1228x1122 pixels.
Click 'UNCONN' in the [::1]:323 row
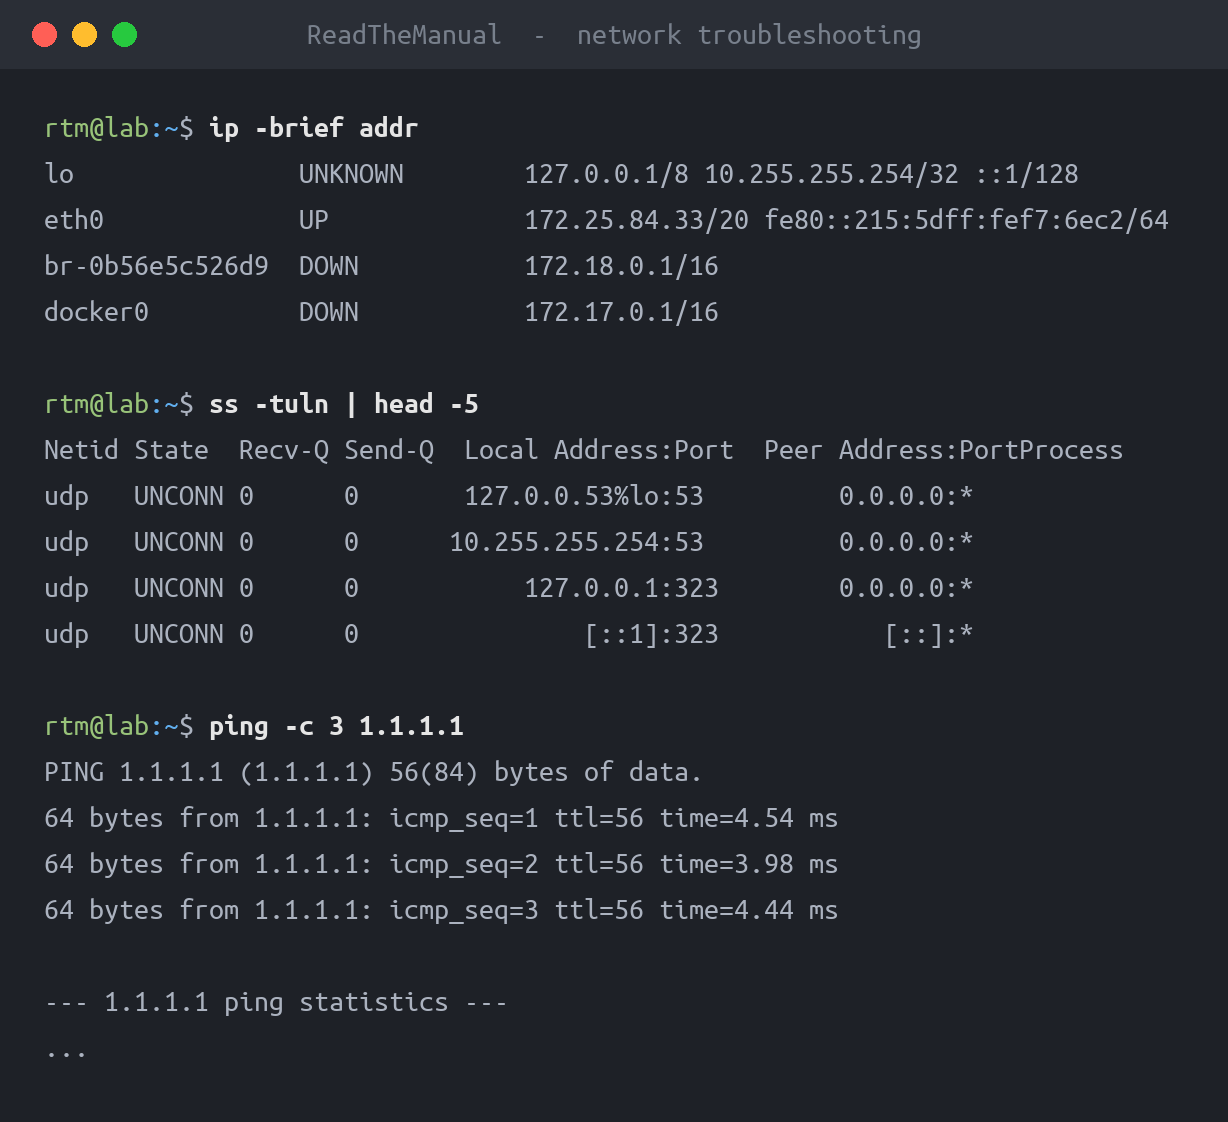coord(179,634)
